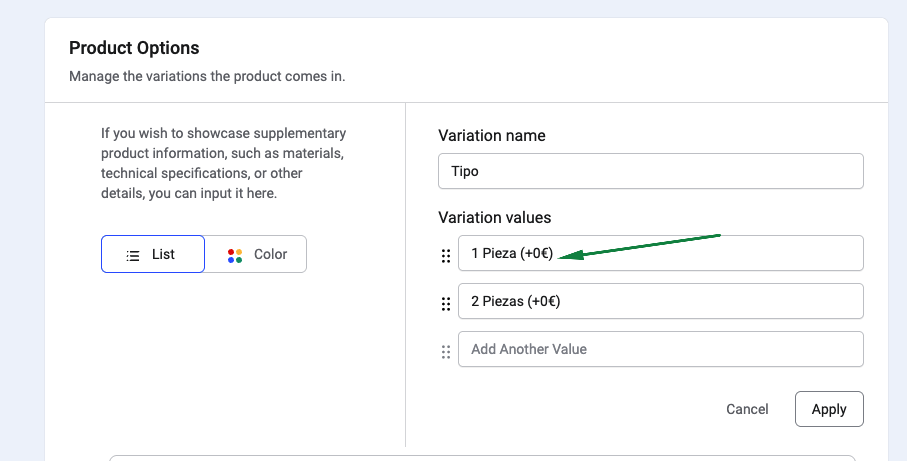Image resolution: width=907 pixels, height=461 pixels.
Task: Click the Apply button
Action: point(828,409)
